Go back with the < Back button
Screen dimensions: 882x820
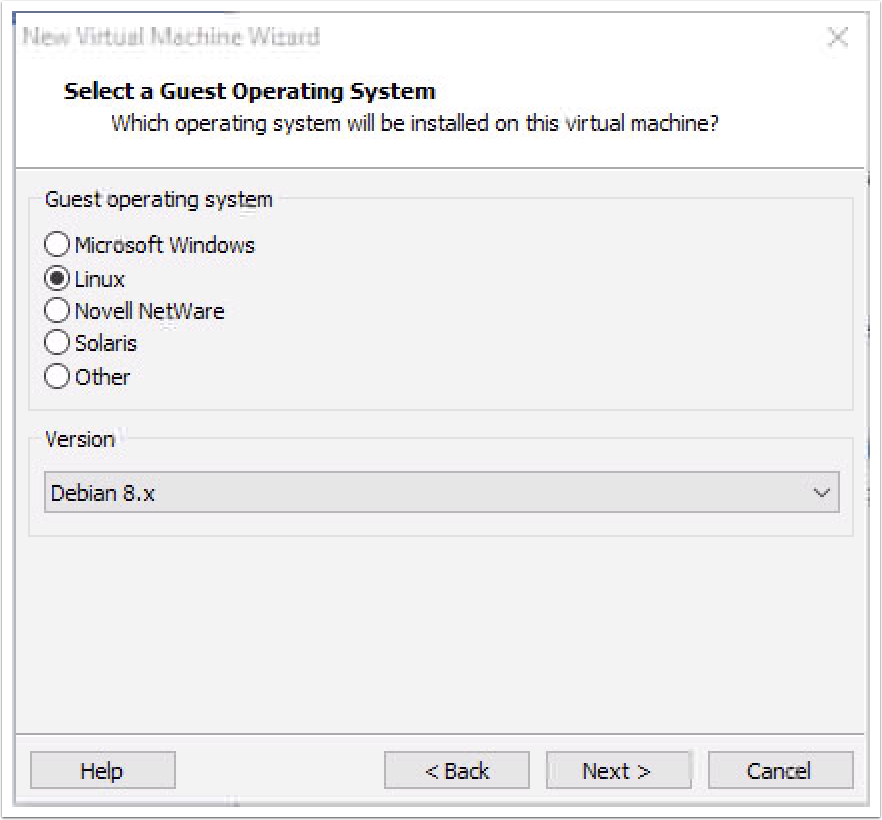457,771
